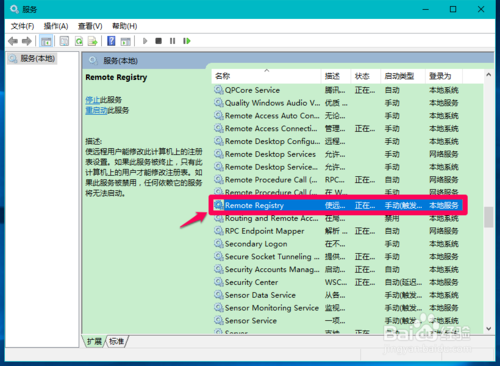The height and width of the screenshot is (366, 500).
Task: Select the Security Center service
Action: pos(337,282)
